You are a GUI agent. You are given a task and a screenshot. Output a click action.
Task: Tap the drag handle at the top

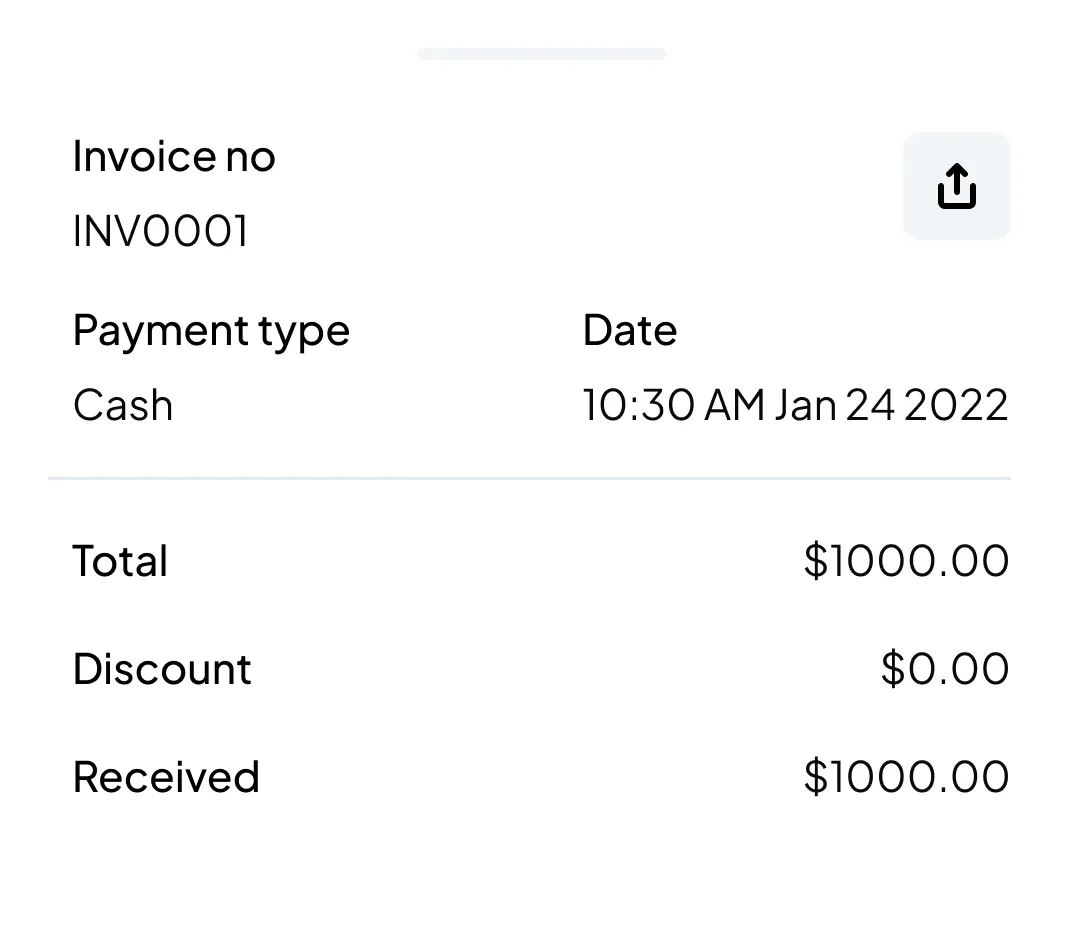(541, 53)
